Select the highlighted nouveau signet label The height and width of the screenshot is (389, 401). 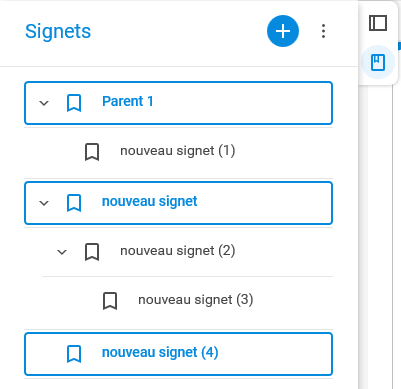[x=150, y=201]
